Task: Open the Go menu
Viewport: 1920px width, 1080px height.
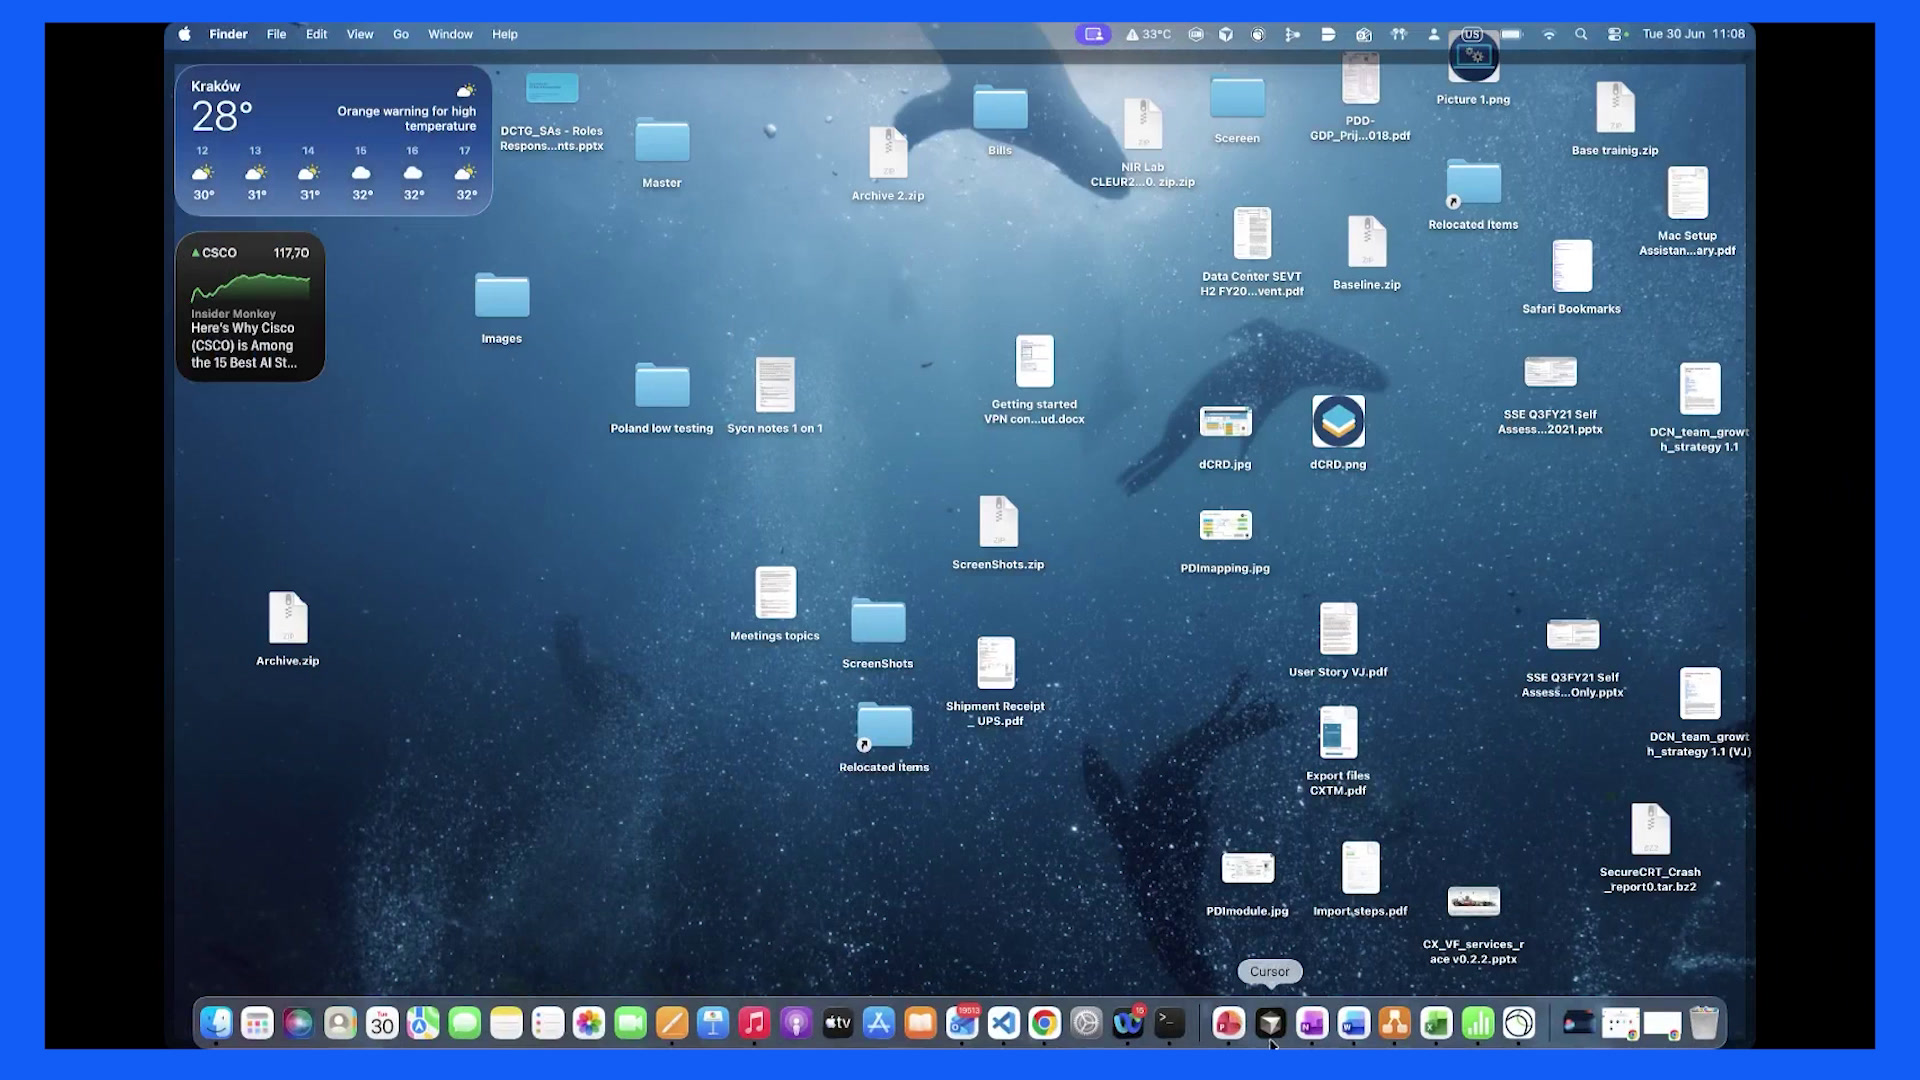Action: tap(401, 34)
